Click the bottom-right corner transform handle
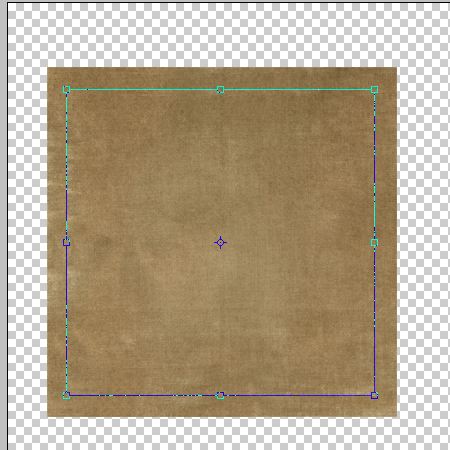This screenshot has width=450, height=450. click(x=374, y=395)
